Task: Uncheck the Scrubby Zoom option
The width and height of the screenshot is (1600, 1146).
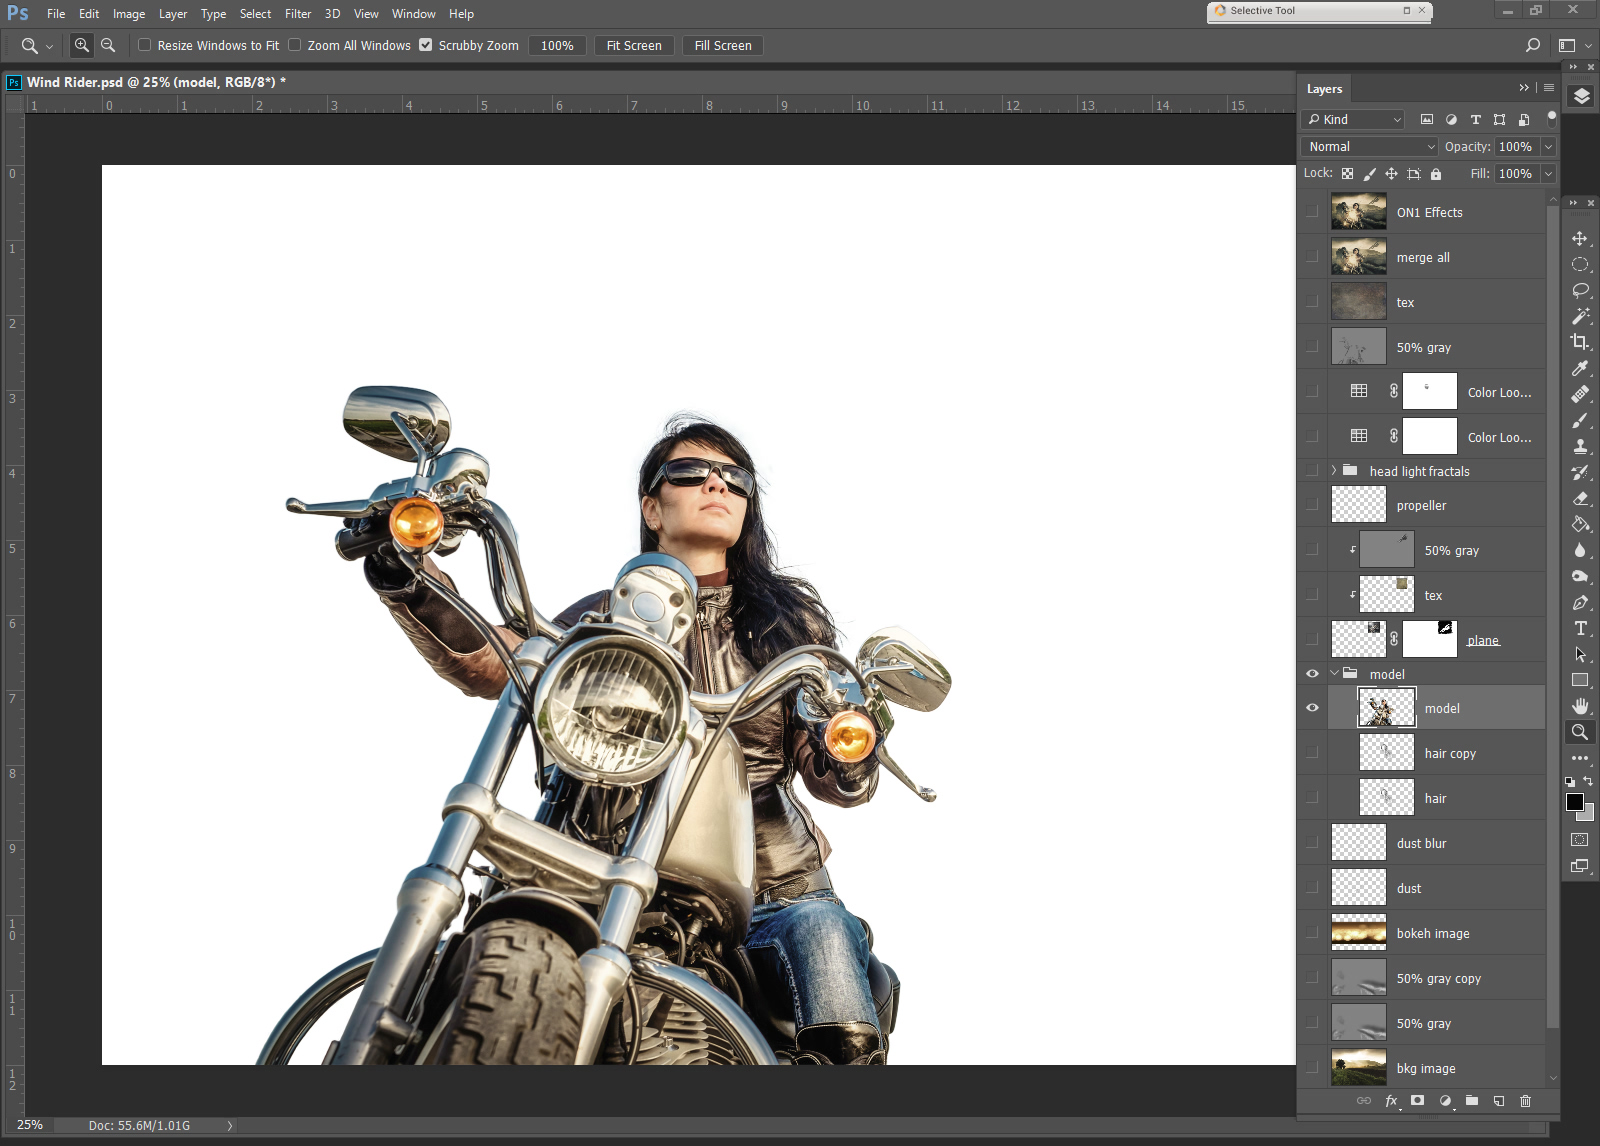Action: pos(426,45)
